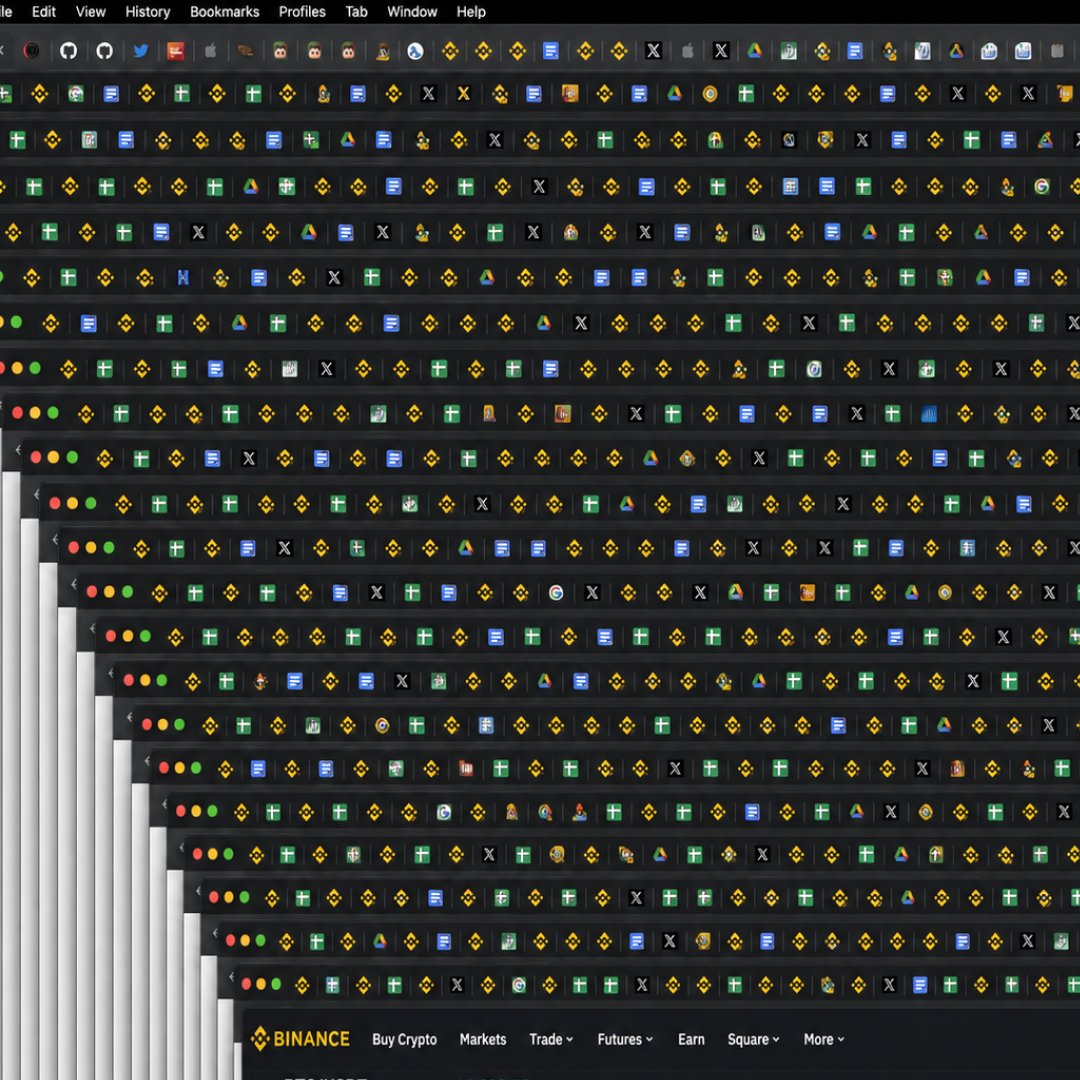Select the Apple tab next to the red-orange tab
Viewport: 1080px width, 1080px height.
(x=211, y=50)
